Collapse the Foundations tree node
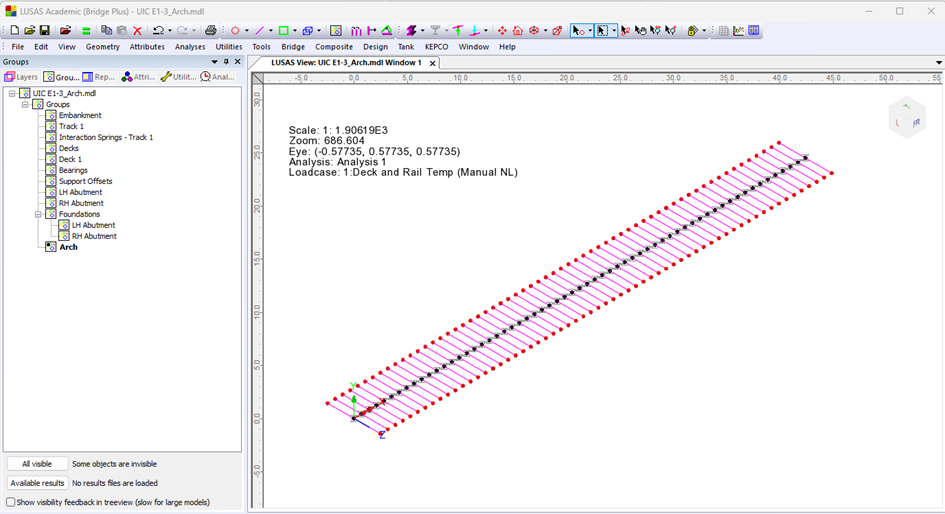This screenshot has height=514, width=945. click(38, 214)
